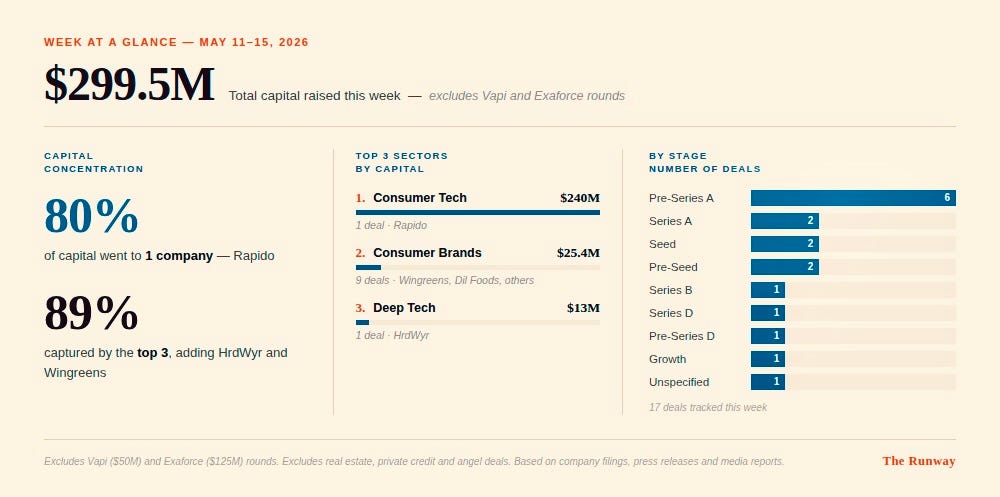Click the 89% top 3 figure
1000x497 pixels.
91,313
